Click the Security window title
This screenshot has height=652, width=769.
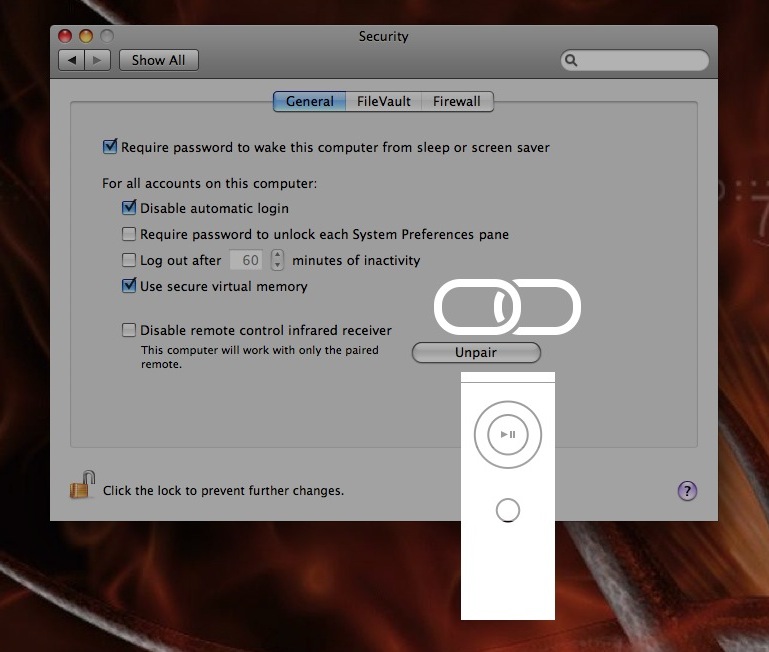click(384, 36)
